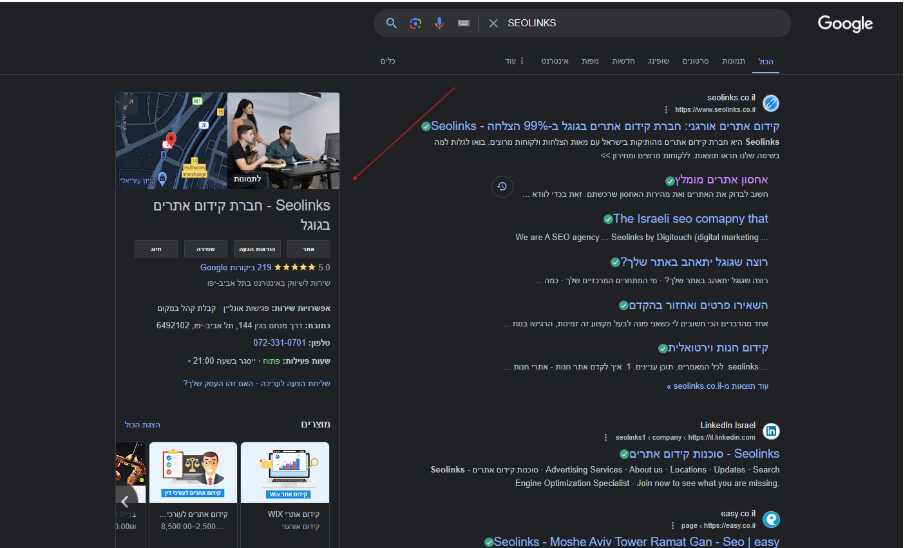Open three-dot menu beside LinkedIn URL

coord(605,438)
